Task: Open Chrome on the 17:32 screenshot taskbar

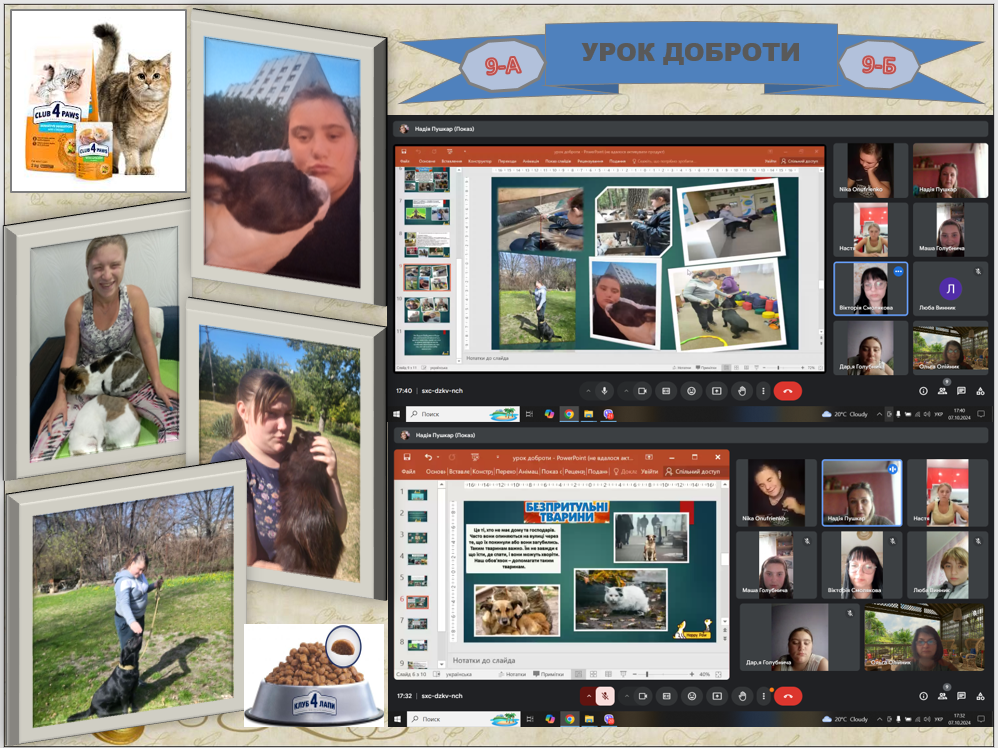Action: tap(570, 719)
